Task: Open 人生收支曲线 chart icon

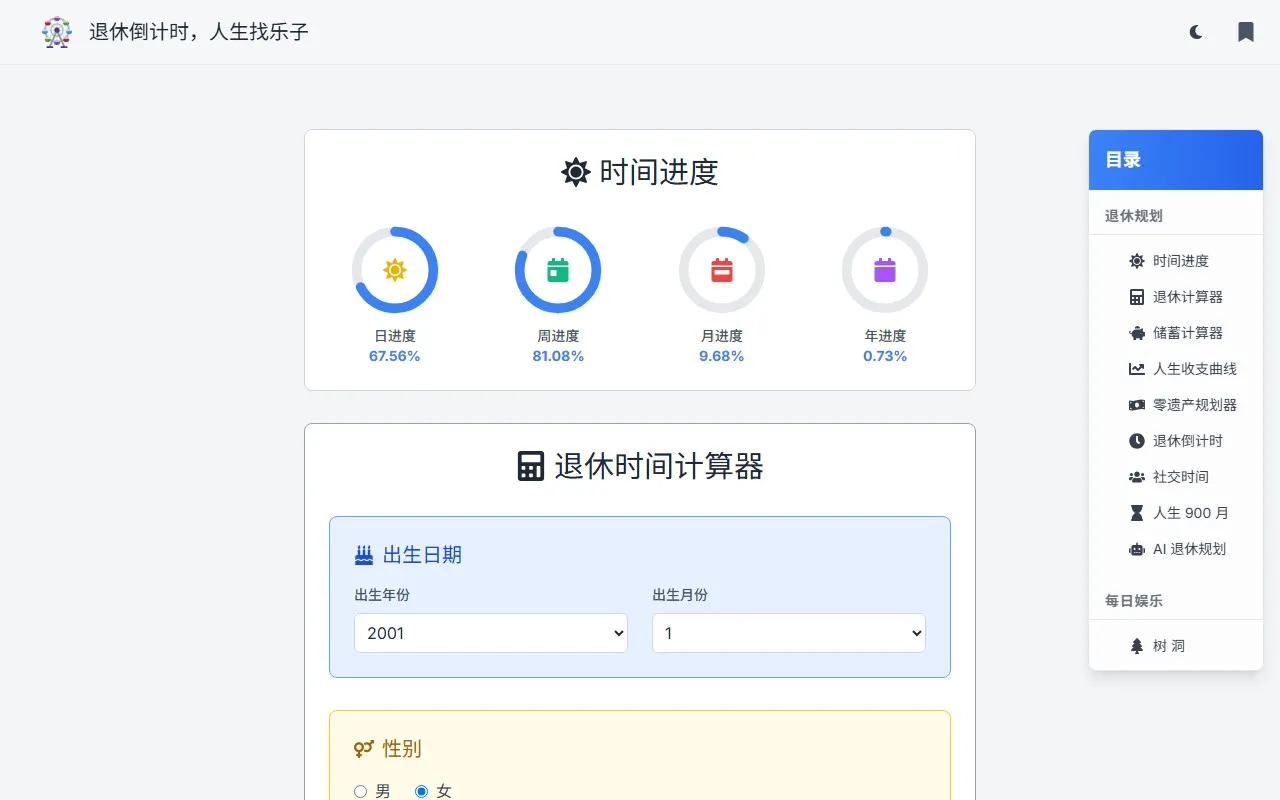Action: pos(1136,369)
